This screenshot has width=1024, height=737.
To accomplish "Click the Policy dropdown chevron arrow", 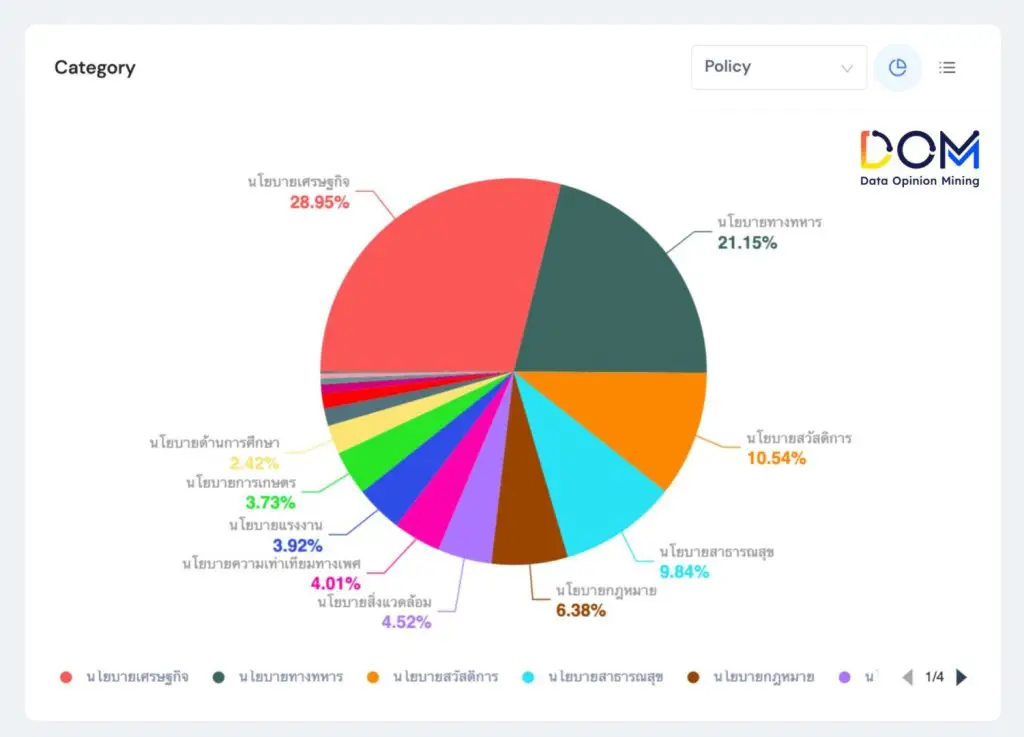I will pos(847,68).
